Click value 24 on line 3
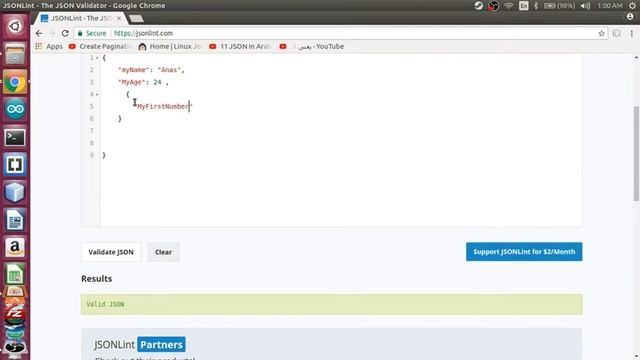Viewport: 640px width, 360px height. pos(158,82)
